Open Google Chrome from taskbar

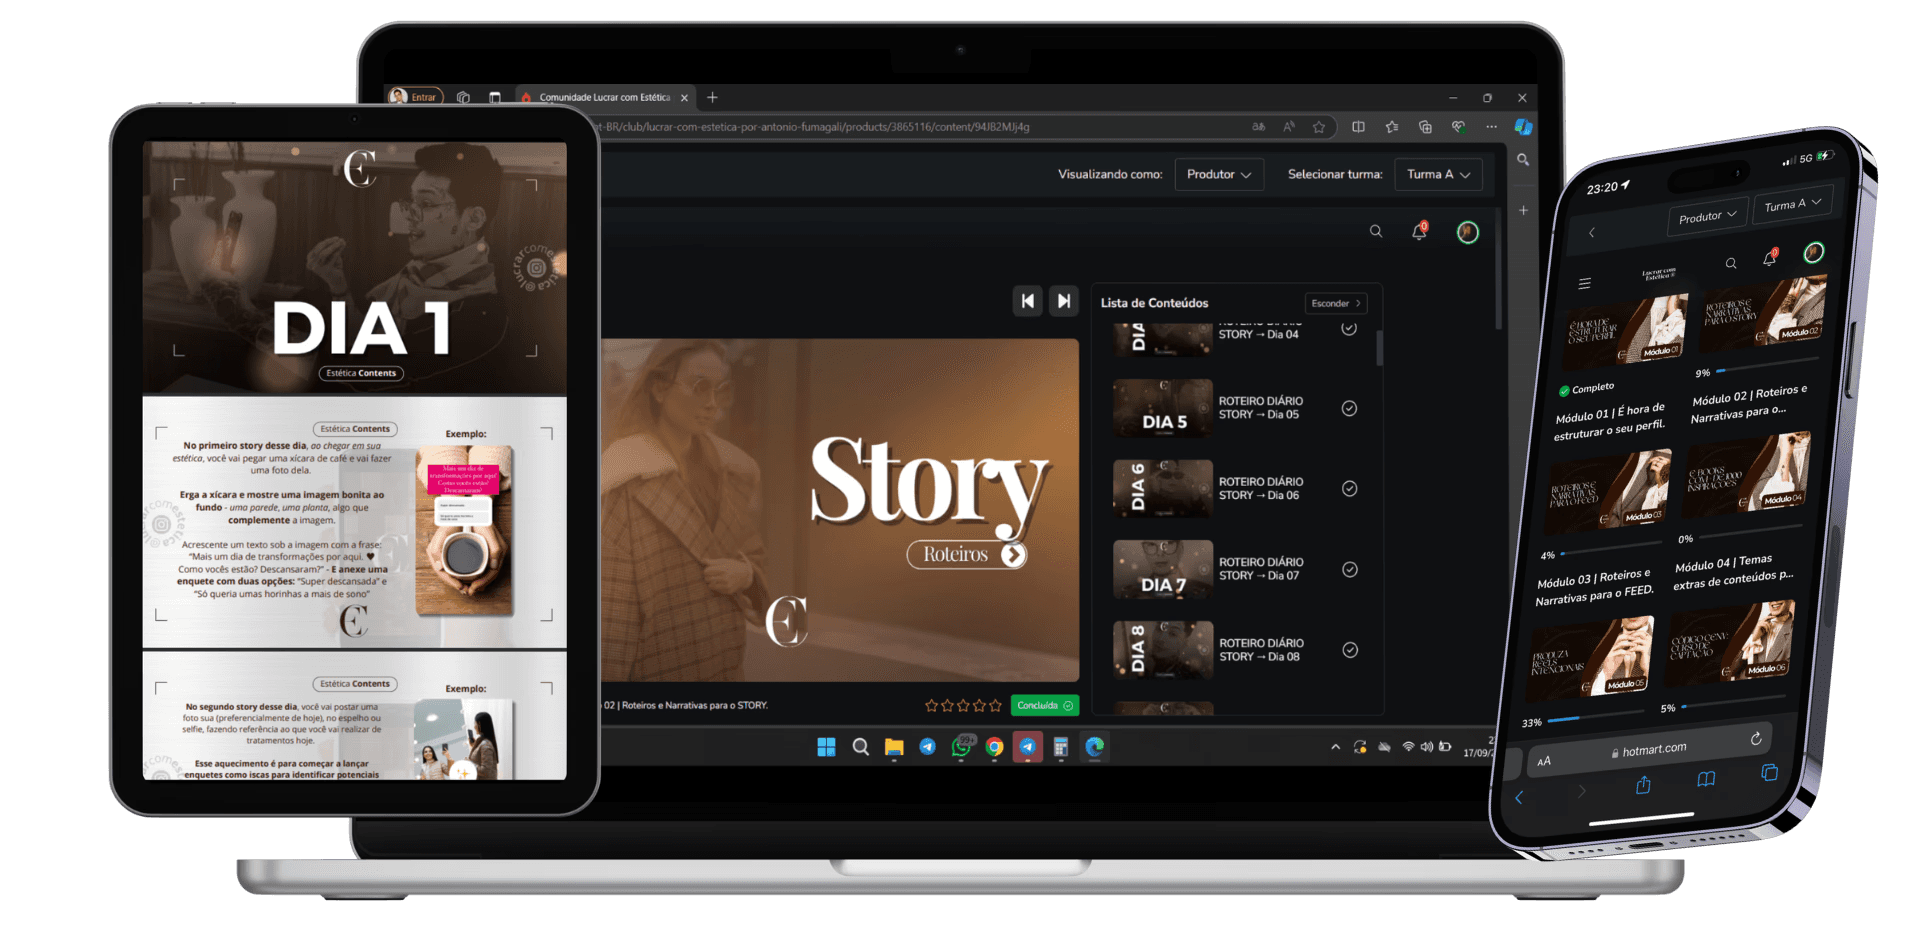click(994, 747)
